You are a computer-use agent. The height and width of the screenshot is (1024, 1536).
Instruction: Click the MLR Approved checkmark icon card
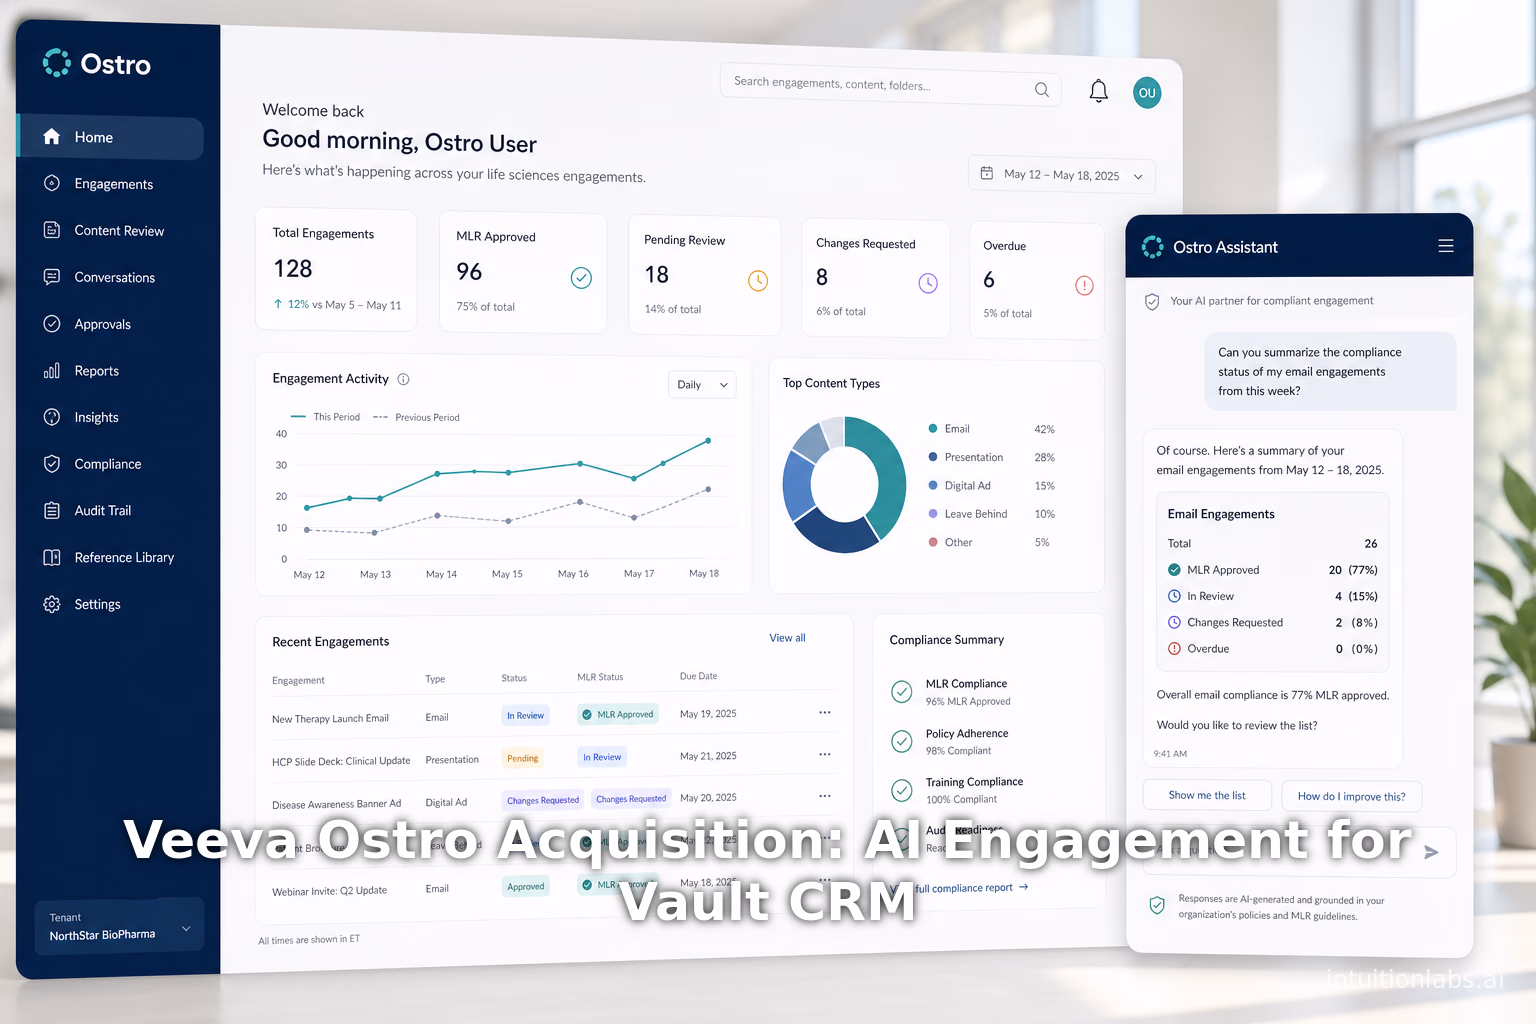coord(581,278)
